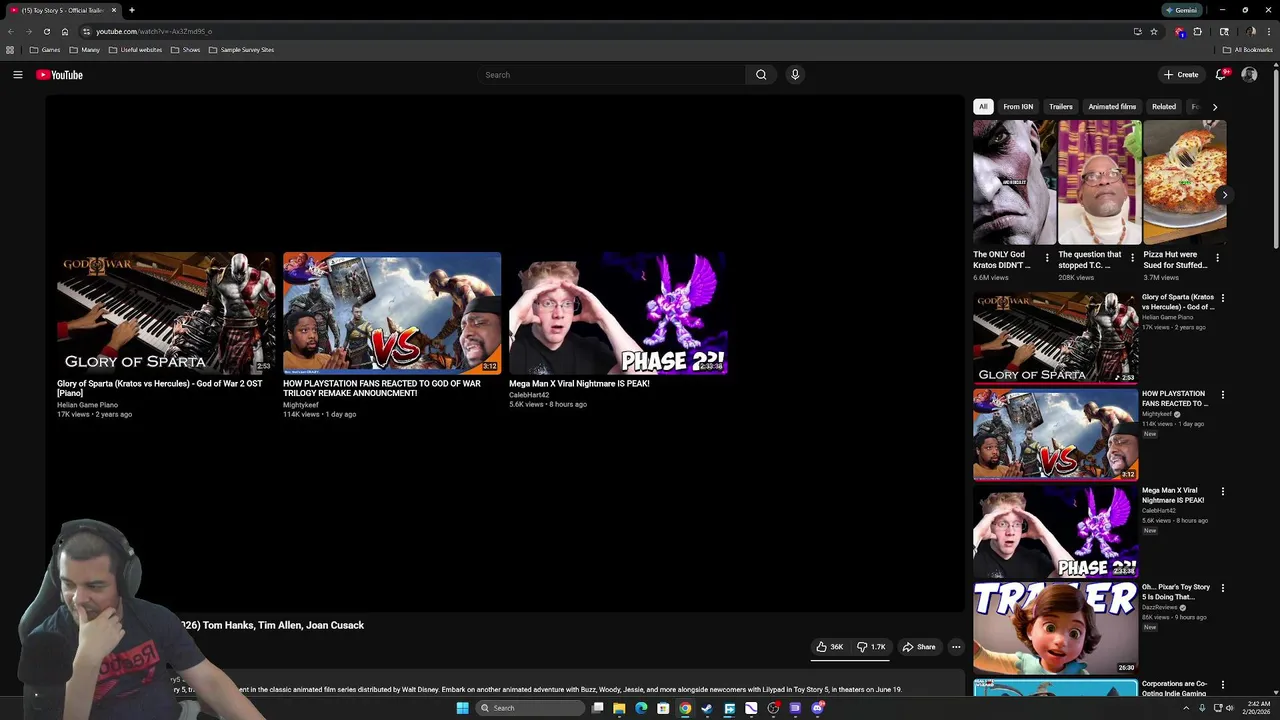Open YouTube notifications bell
Image resolution: width=1280 pixels, height=720 pixels.
(x=1221, y=75)
